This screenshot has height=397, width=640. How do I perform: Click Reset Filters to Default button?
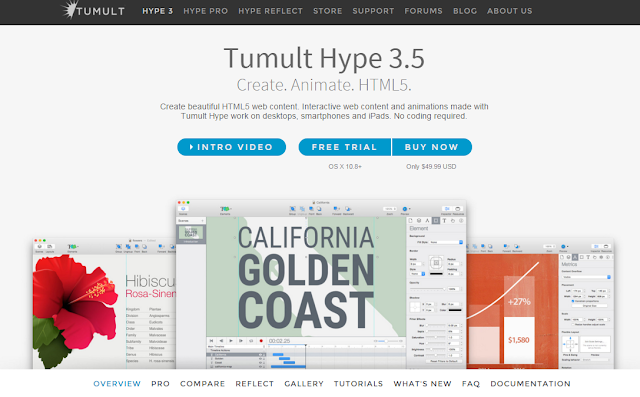pos(444,361)
